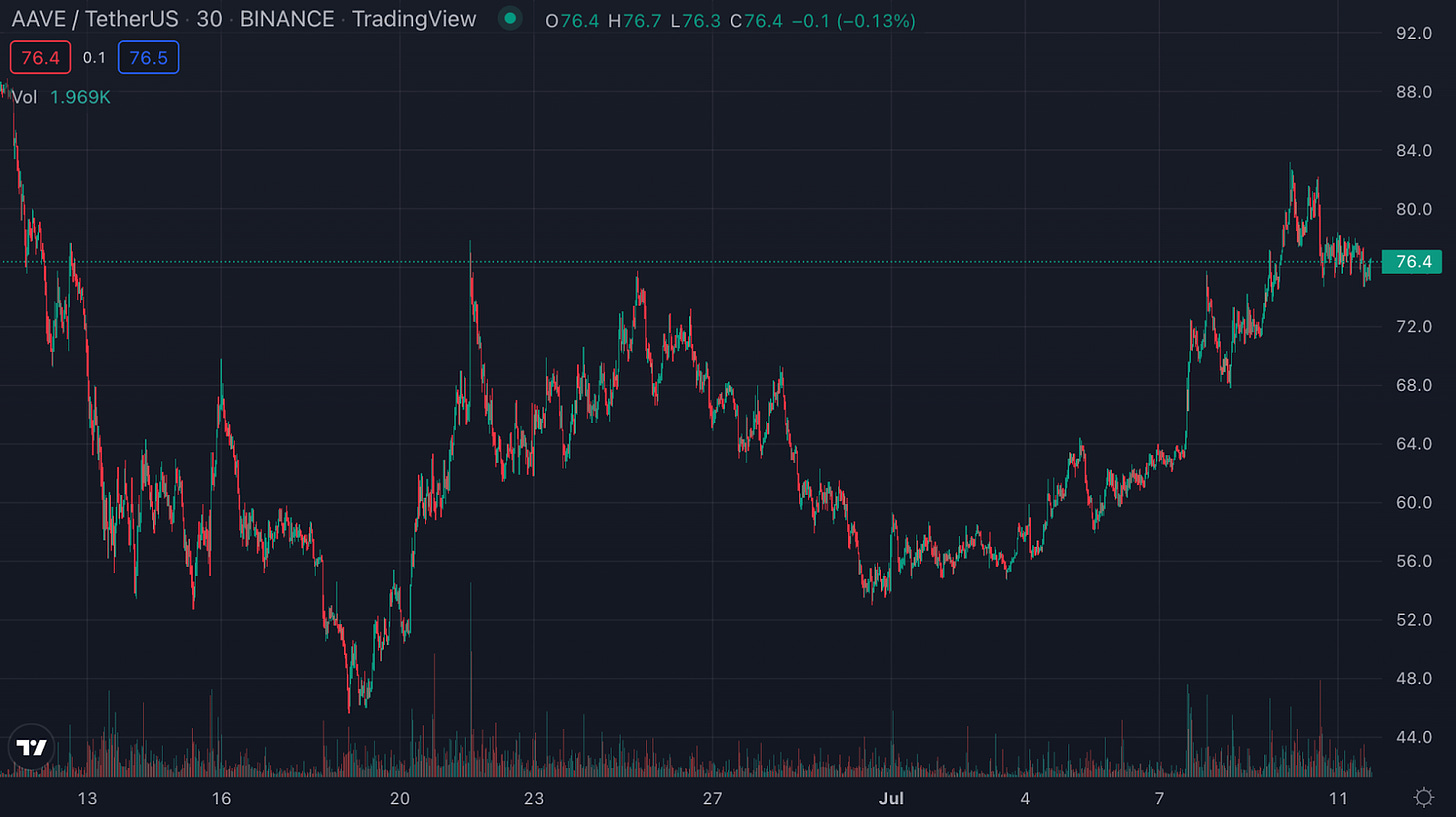Click date 20 on the time axis
This screenshot has width=1456, height=817.
pyautogui.click(x=400, y=798)
